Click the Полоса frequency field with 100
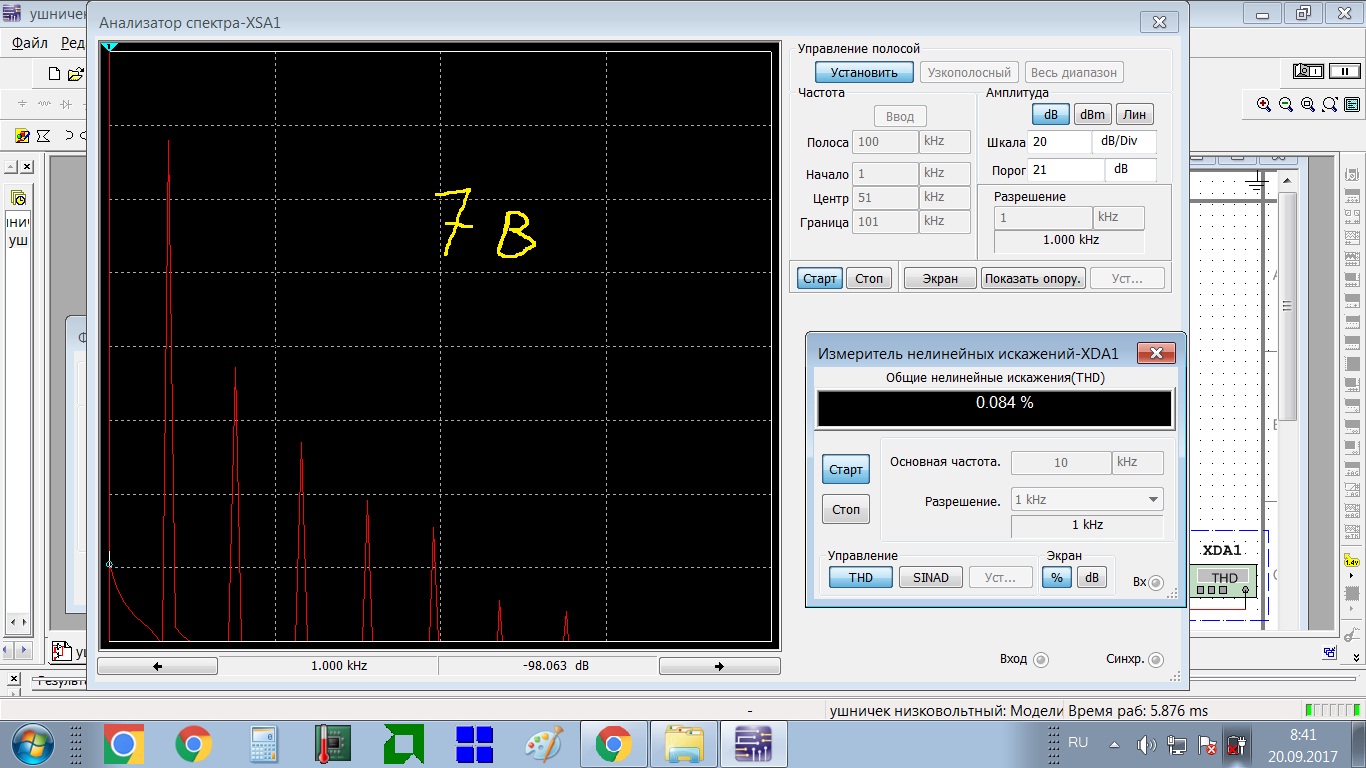1366x768 pixels. coord(885,142)
